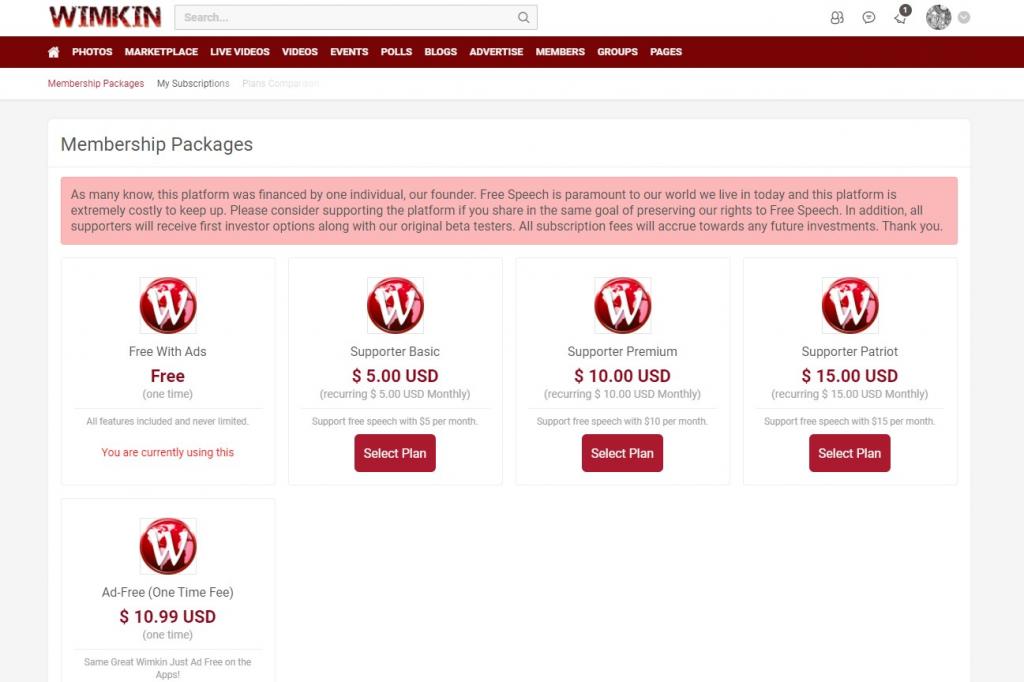This screenshot has width=1024, height=682.
Task: Click the home icon in navigation bar
Action: click(x=54, y=52)
